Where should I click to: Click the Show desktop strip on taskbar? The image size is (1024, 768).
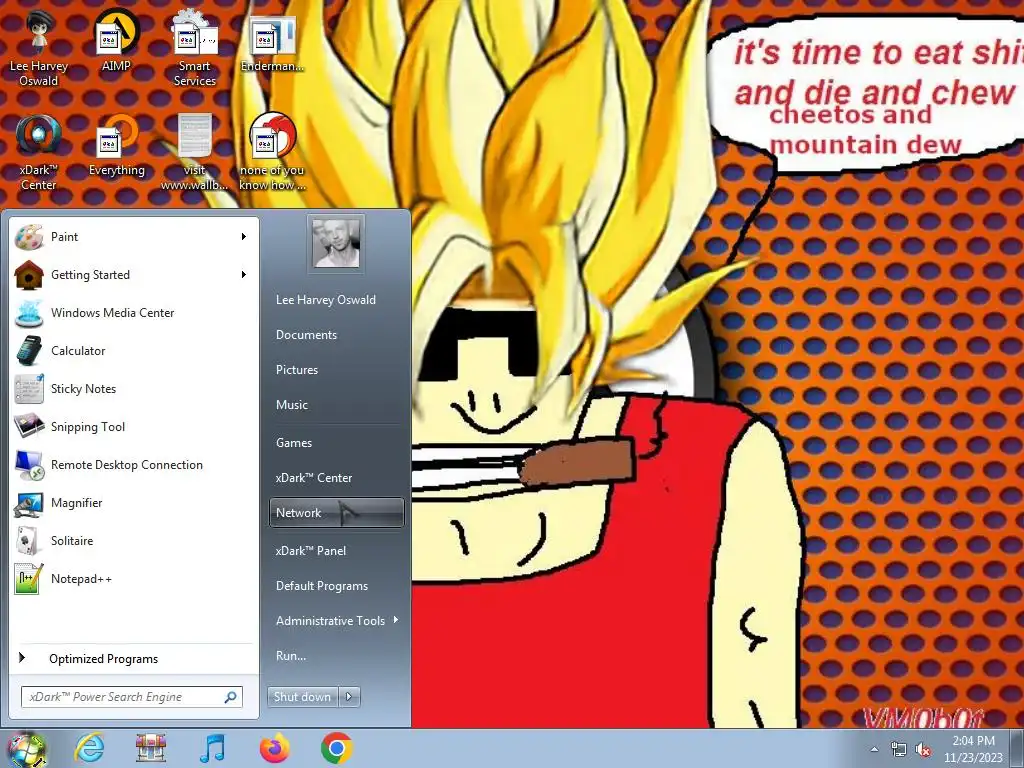(1017, 748)
